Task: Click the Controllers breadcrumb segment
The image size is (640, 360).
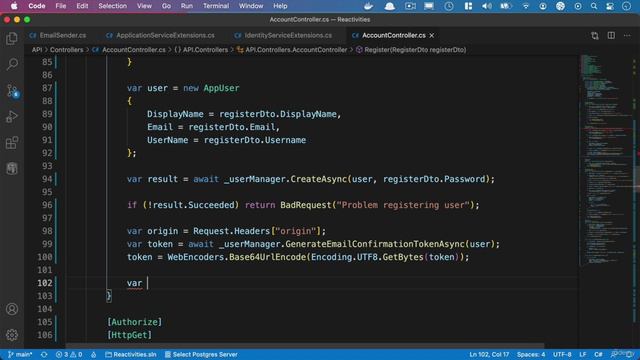Action: click(x=67, y=50)
